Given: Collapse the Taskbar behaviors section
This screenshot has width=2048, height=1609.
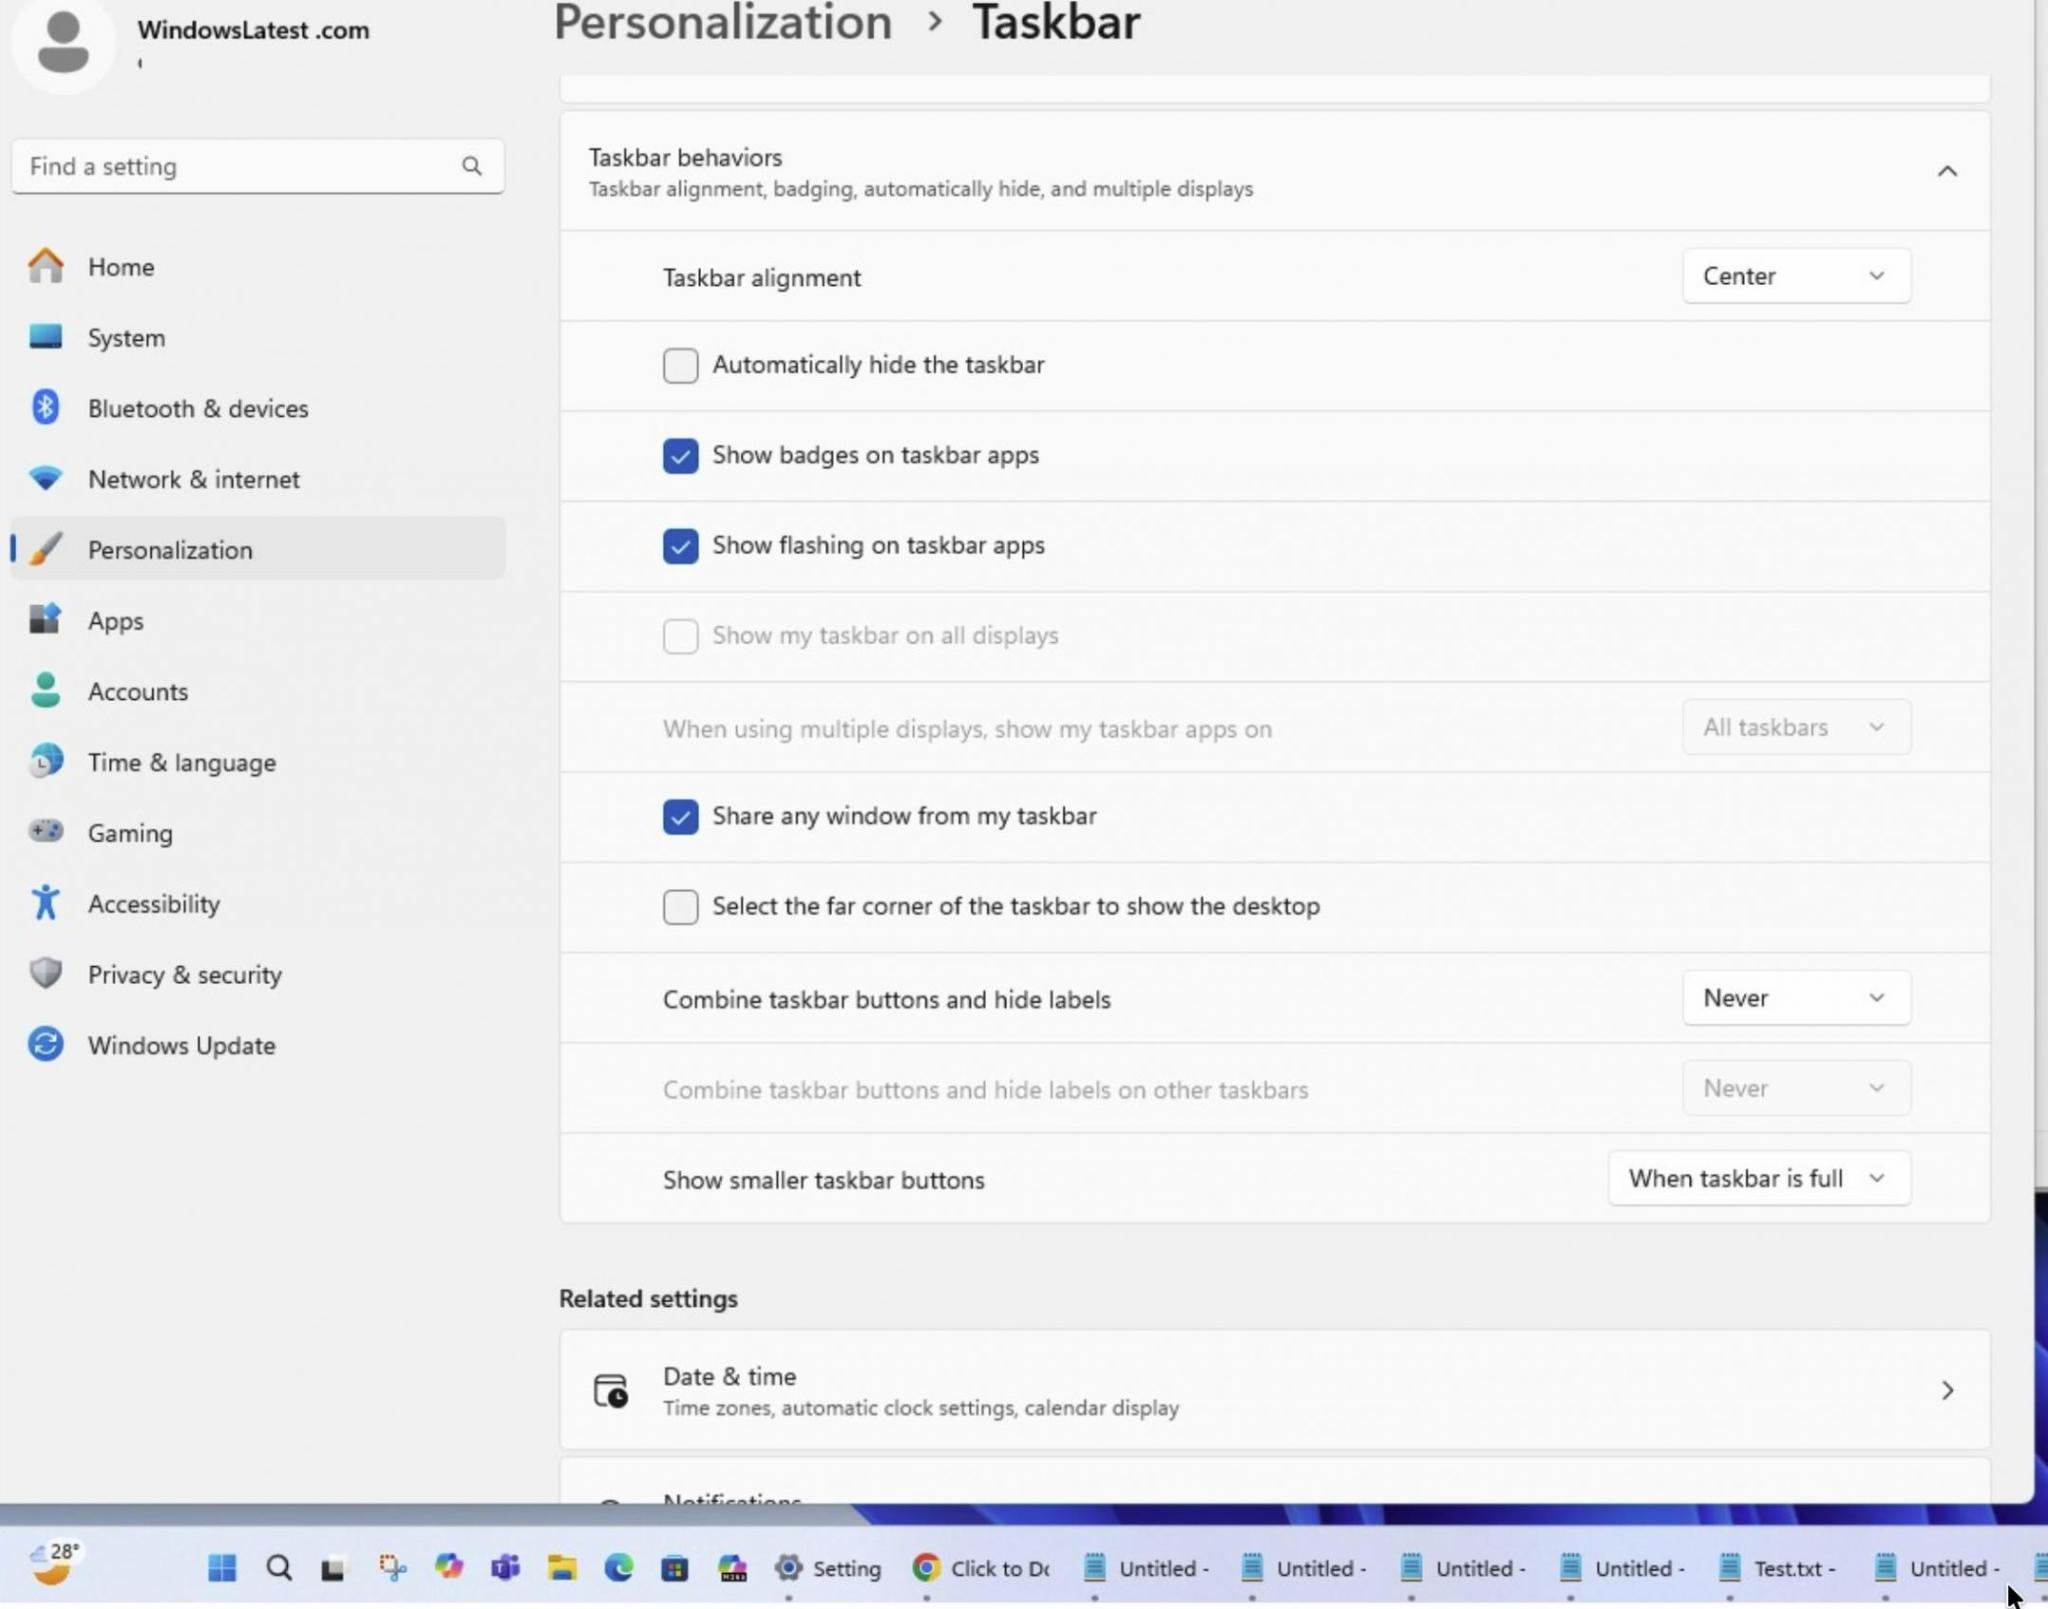Looking at the screenshot, I should [x=1946, y=171].
